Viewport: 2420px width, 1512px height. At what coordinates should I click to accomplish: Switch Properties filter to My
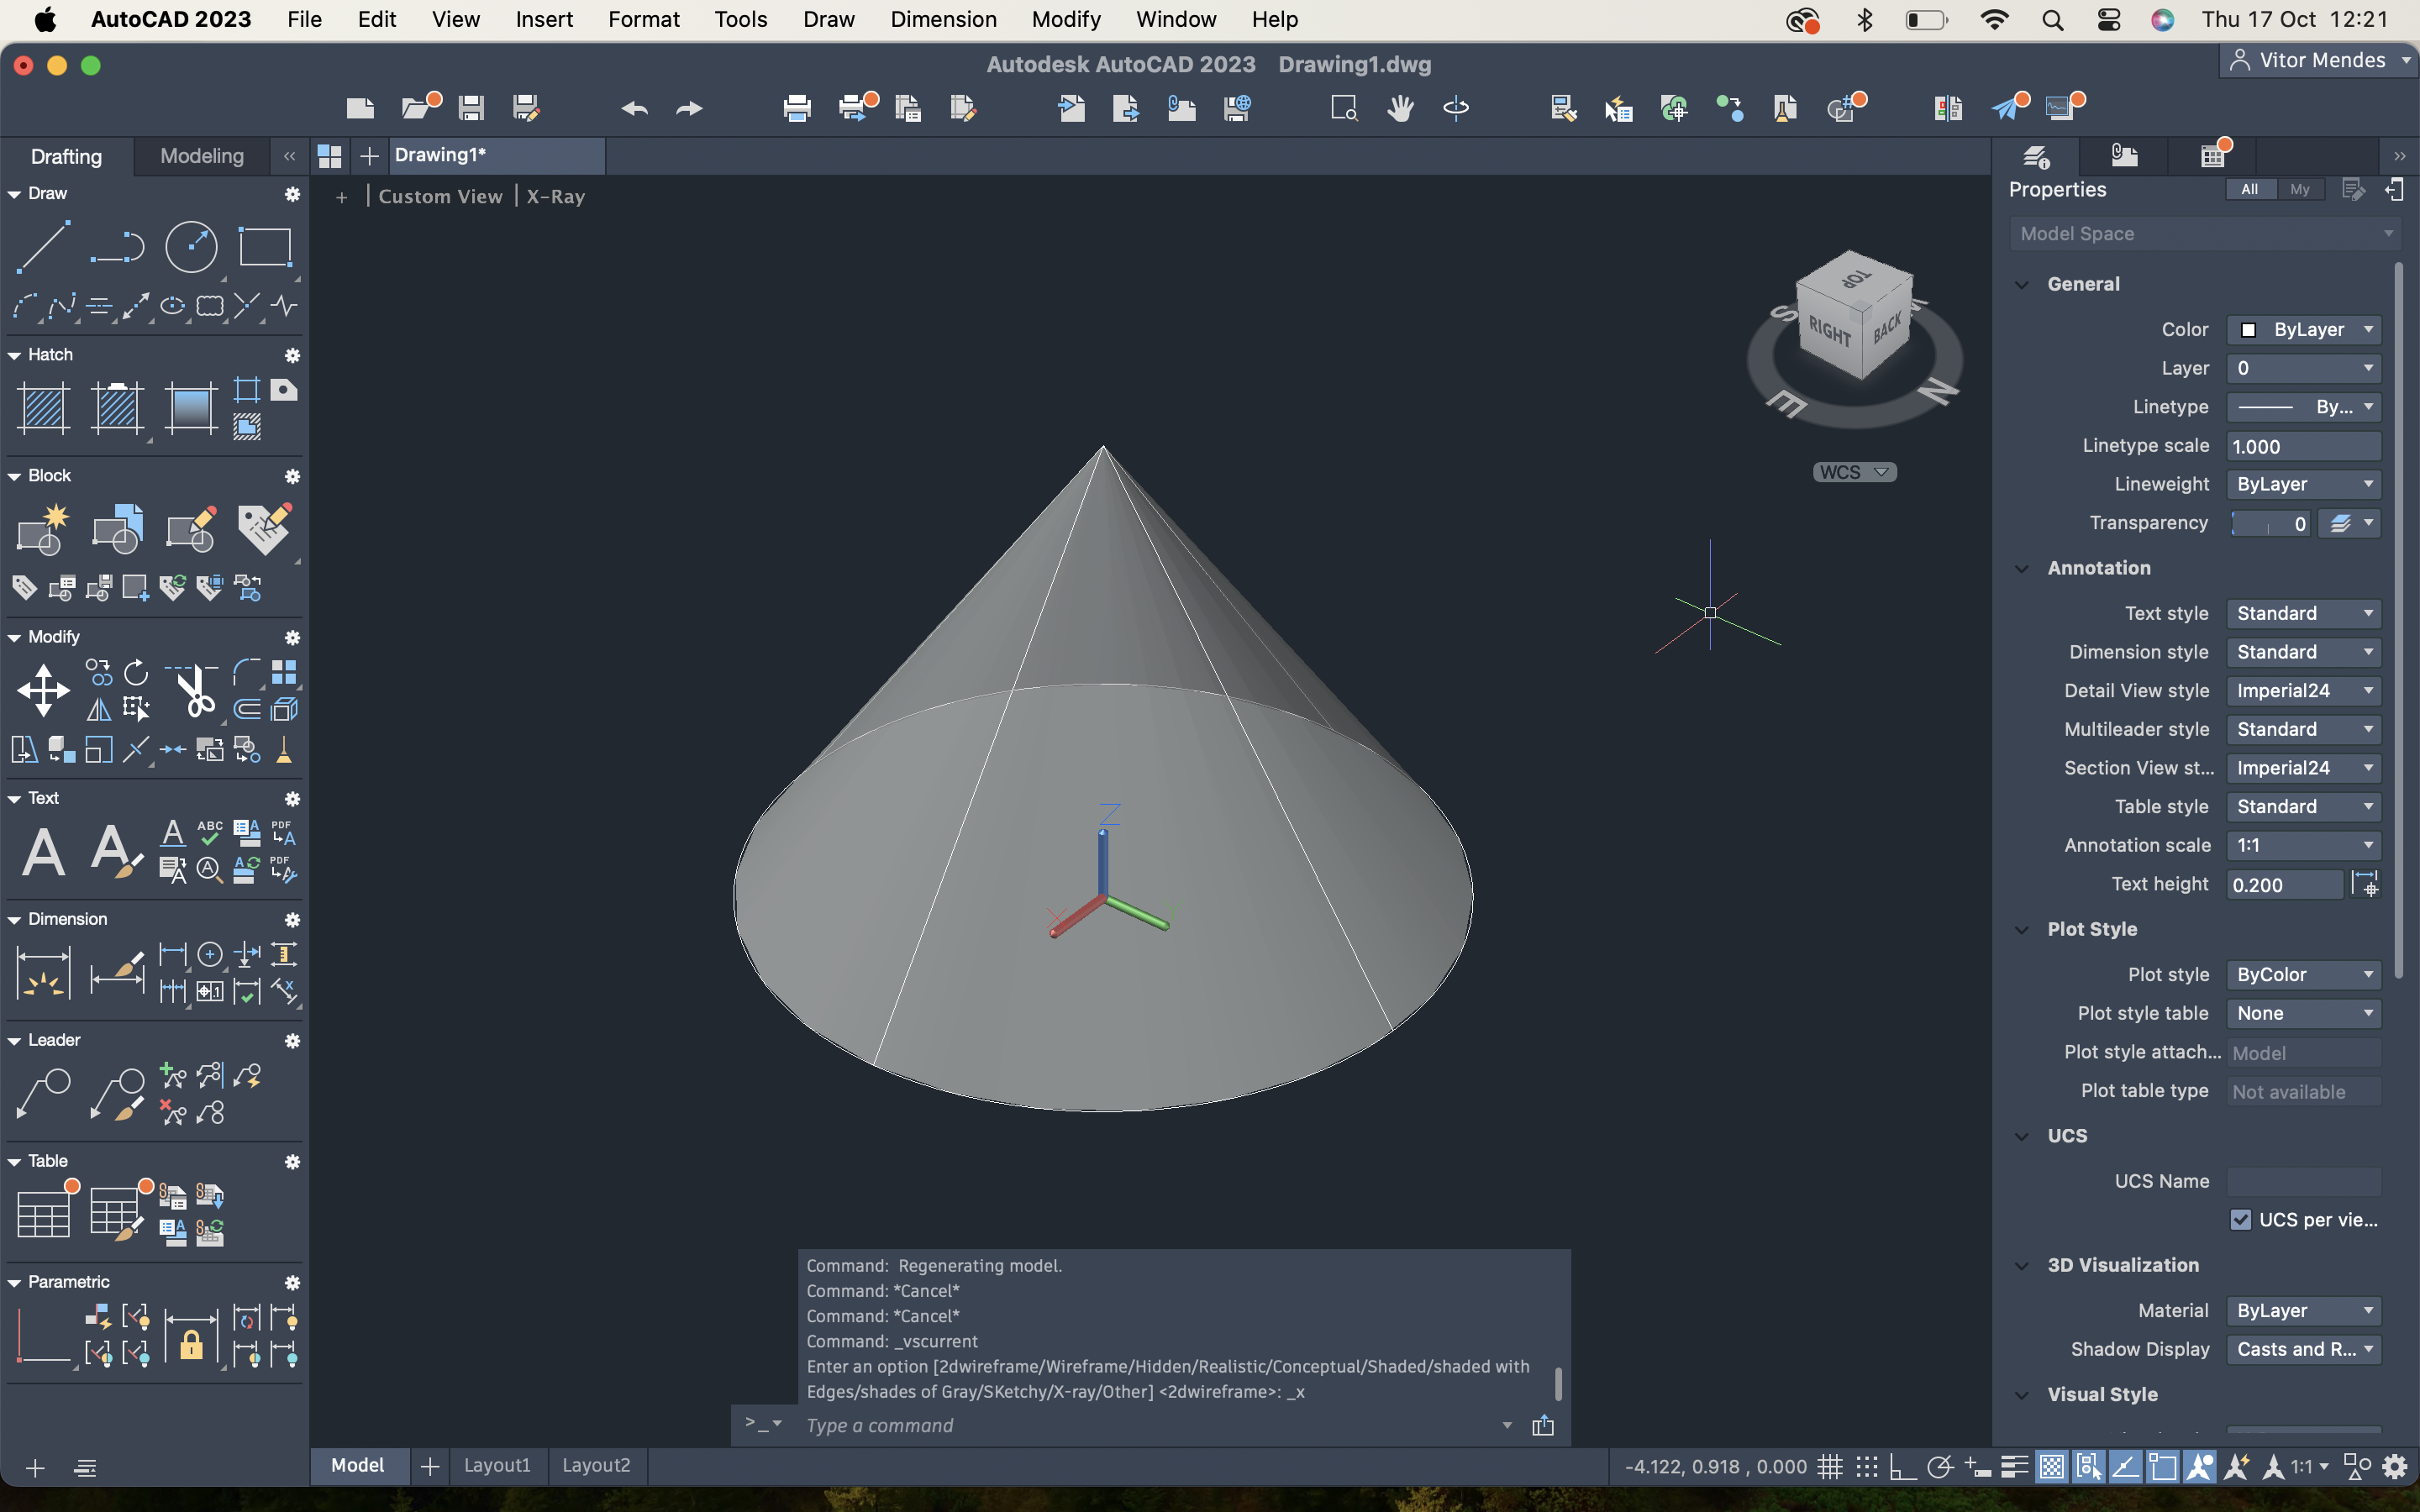click(x=2300, y=190)
